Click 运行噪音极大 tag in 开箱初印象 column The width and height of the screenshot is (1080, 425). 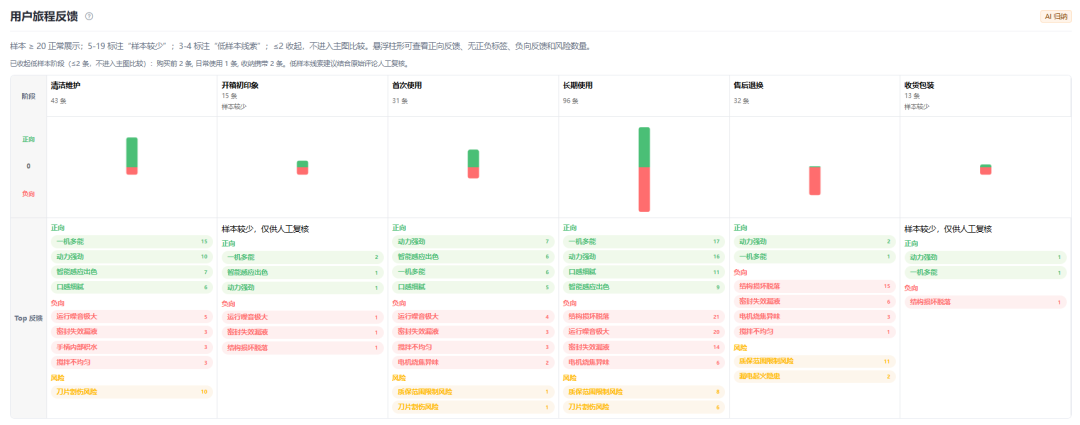click(x=302, y=317)
